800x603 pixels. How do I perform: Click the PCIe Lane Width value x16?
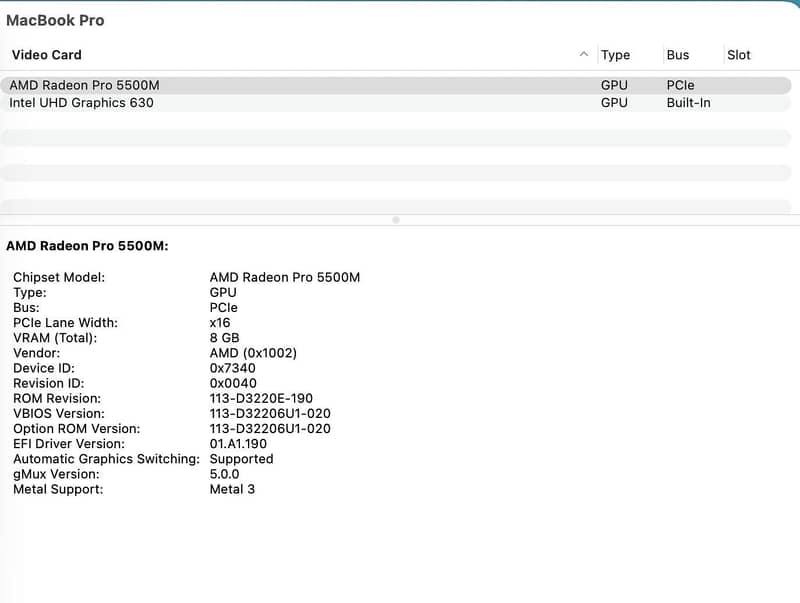click(220, 322)
